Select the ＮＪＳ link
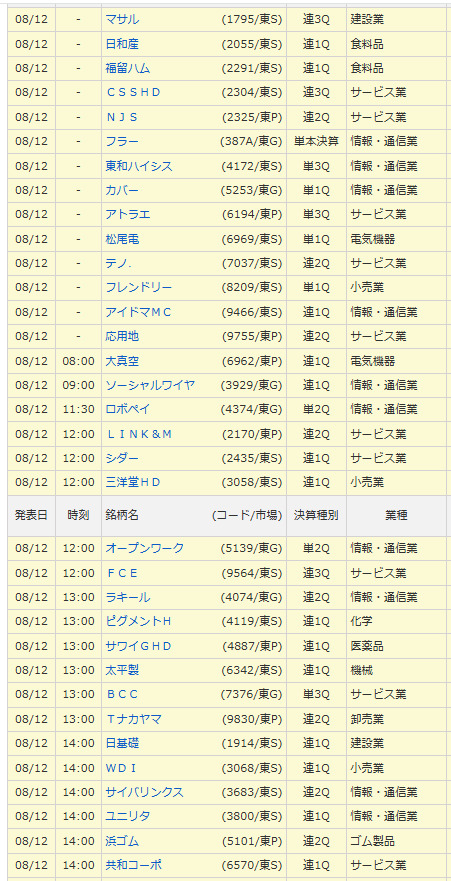This screenshot has height=881, width=451. click(x=122, y=117)
